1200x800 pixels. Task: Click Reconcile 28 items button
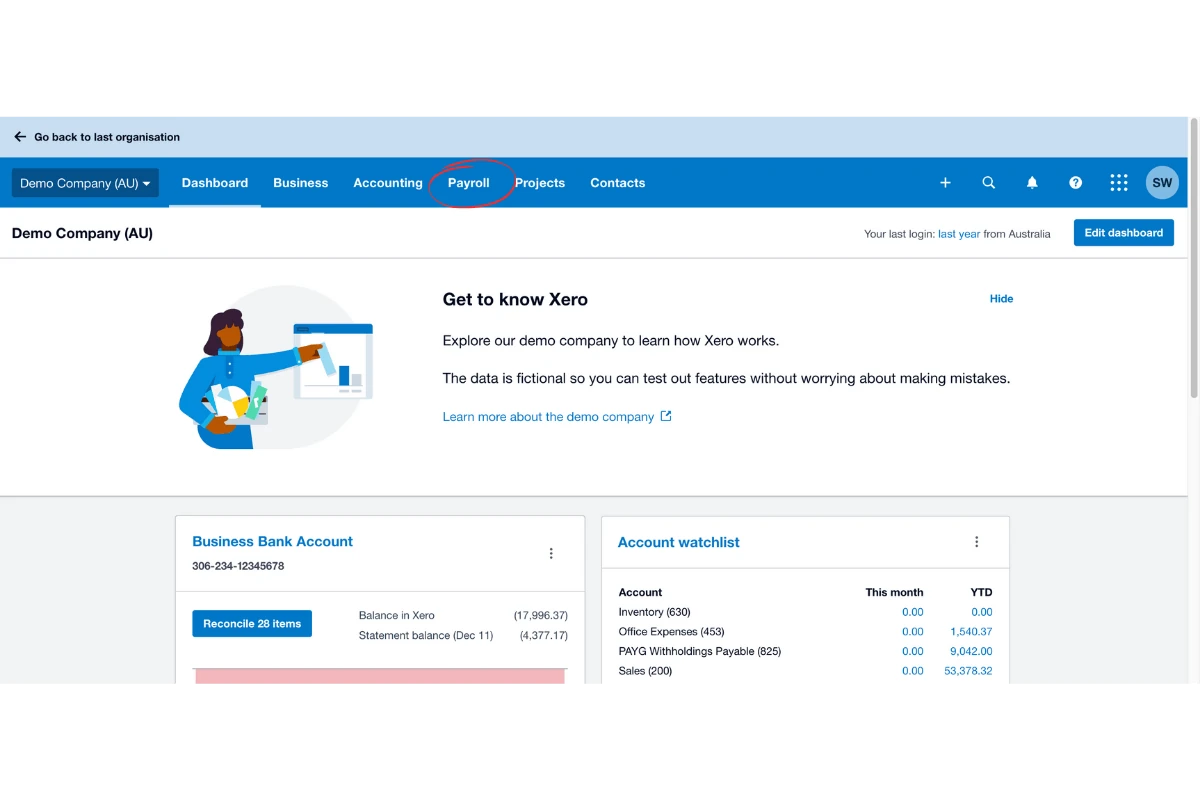(252, 623)
